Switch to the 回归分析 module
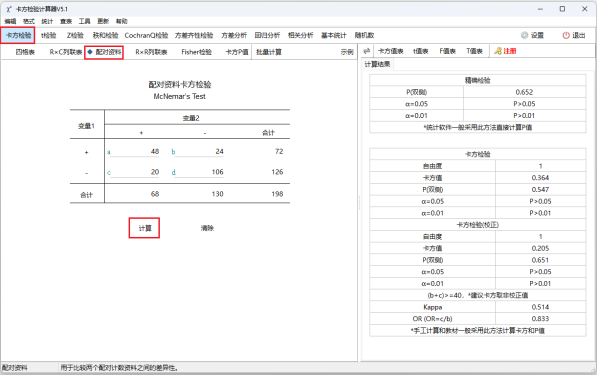 (267, 35)
